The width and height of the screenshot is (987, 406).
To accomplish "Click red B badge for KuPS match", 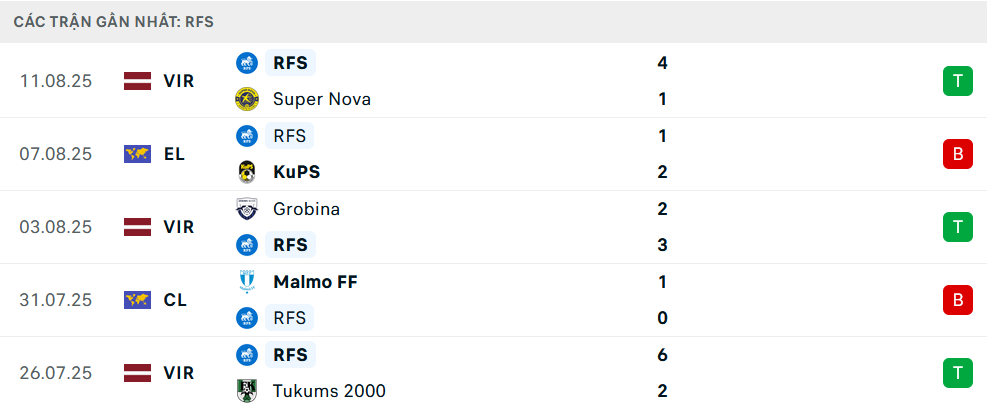I will point(957,154).
